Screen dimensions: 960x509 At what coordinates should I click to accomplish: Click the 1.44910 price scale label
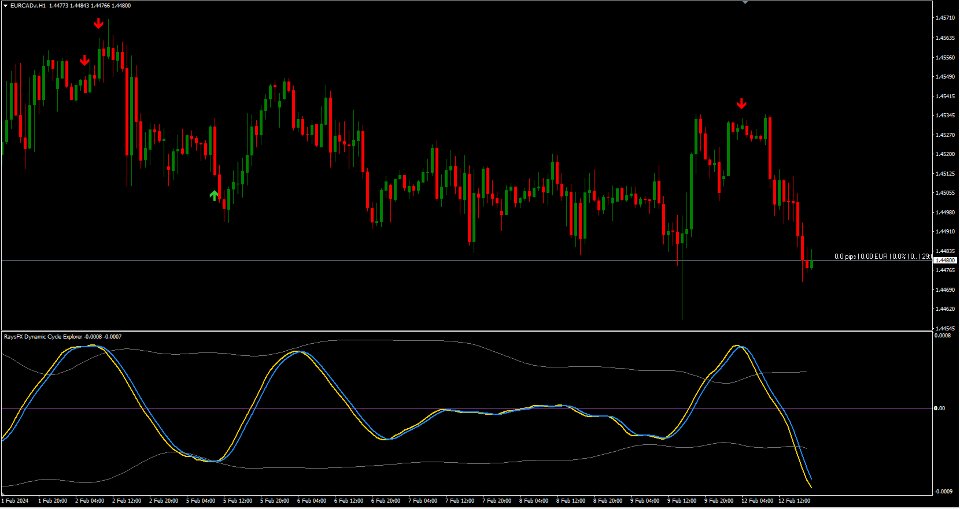945,232
